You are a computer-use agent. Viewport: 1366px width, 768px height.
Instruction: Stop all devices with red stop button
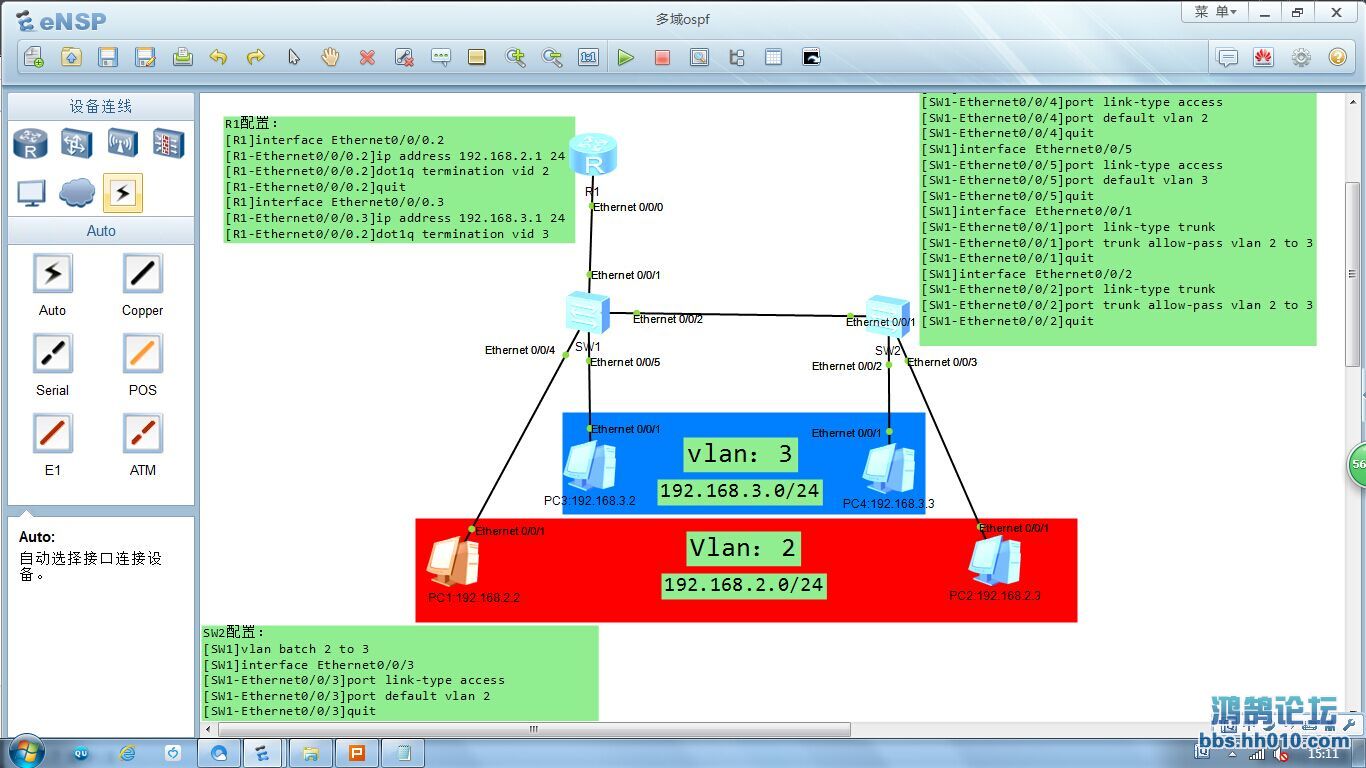[662, 57]
